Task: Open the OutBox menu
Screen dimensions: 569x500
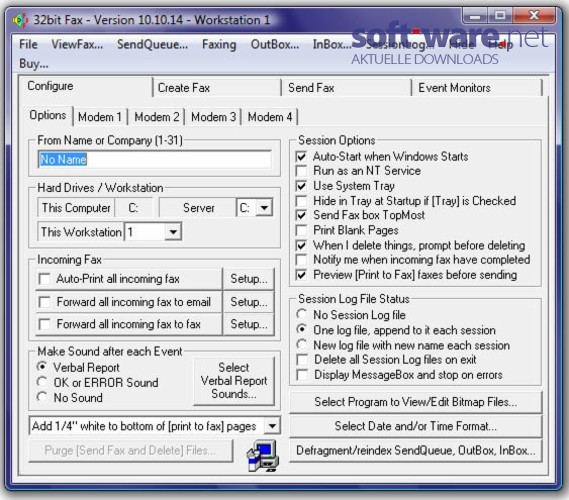Action: click(x=275, y=44)
